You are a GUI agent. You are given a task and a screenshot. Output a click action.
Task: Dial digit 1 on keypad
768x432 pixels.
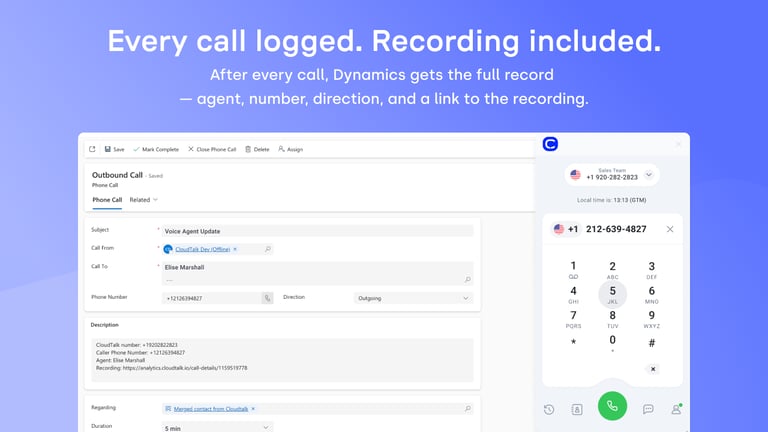pyautogui.click(x=573, y=269)
